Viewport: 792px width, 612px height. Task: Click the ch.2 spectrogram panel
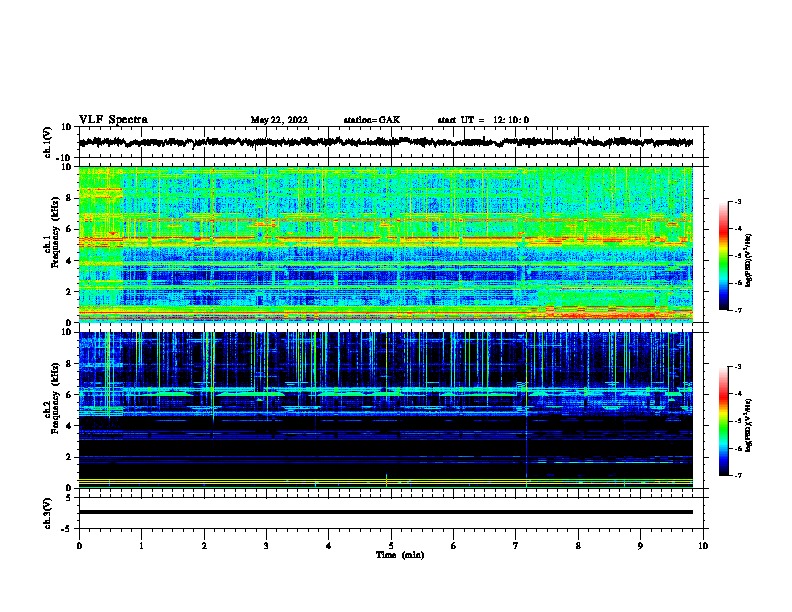point(385,410)
